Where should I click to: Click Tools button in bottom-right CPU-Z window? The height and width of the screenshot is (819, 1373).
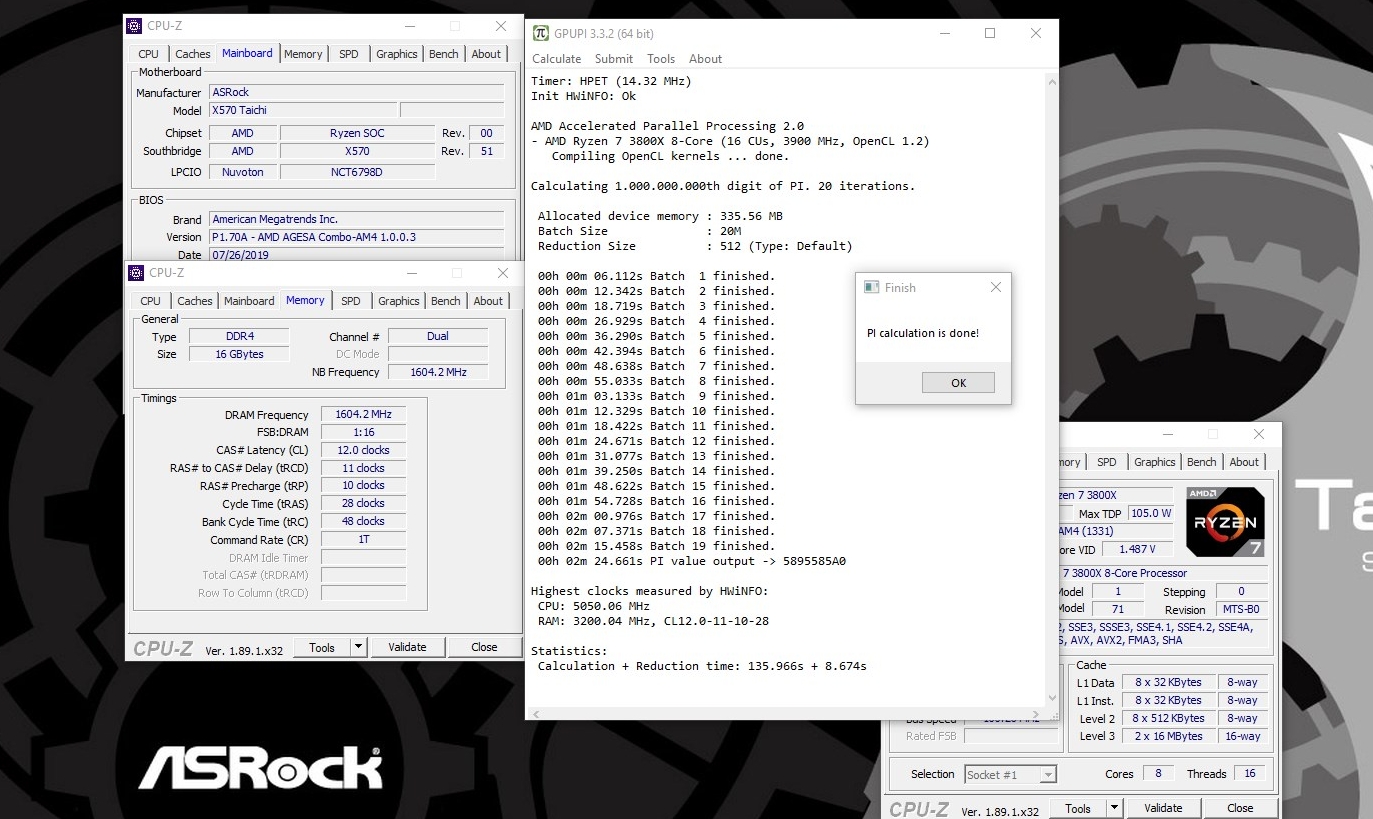coord(1078,808)
